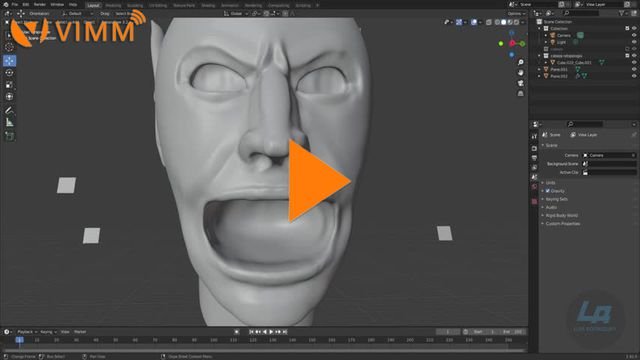
Task: Open the Render menu
Action: 40,4
